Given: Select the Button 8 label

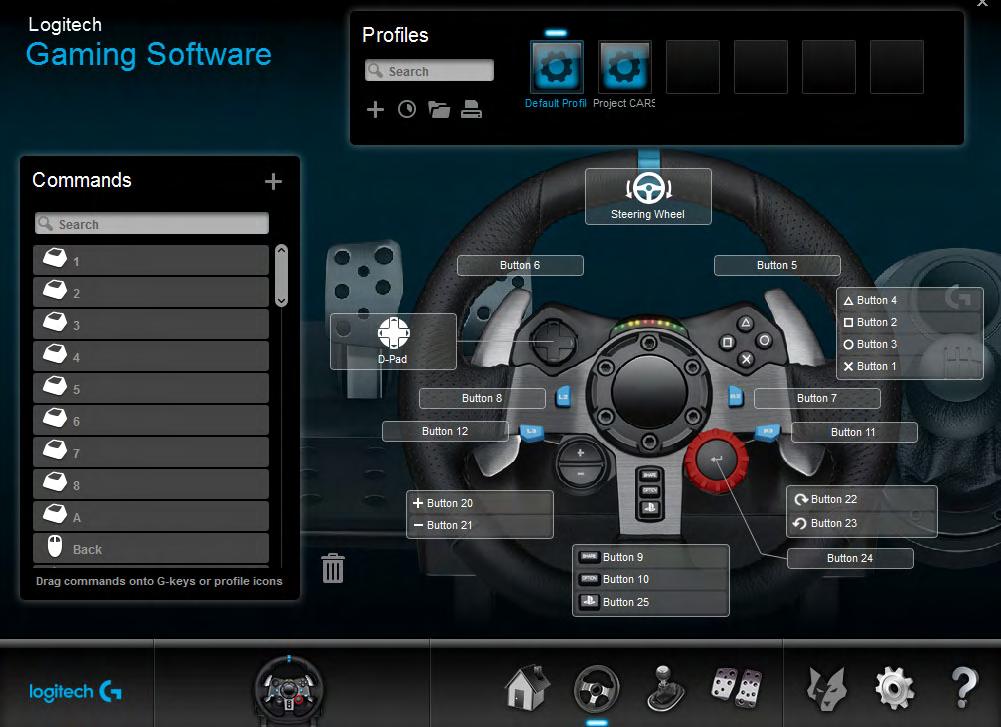Looking at the screenshot, I should pos(482,398).
